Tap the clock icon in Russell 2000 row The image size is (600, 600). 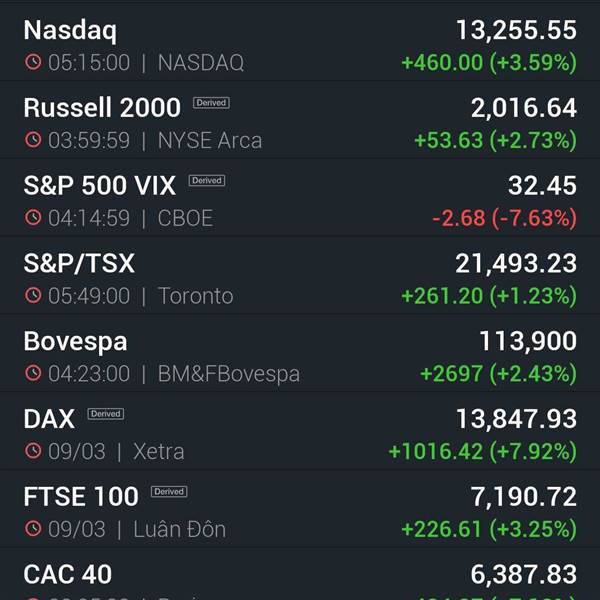[33, 140]
